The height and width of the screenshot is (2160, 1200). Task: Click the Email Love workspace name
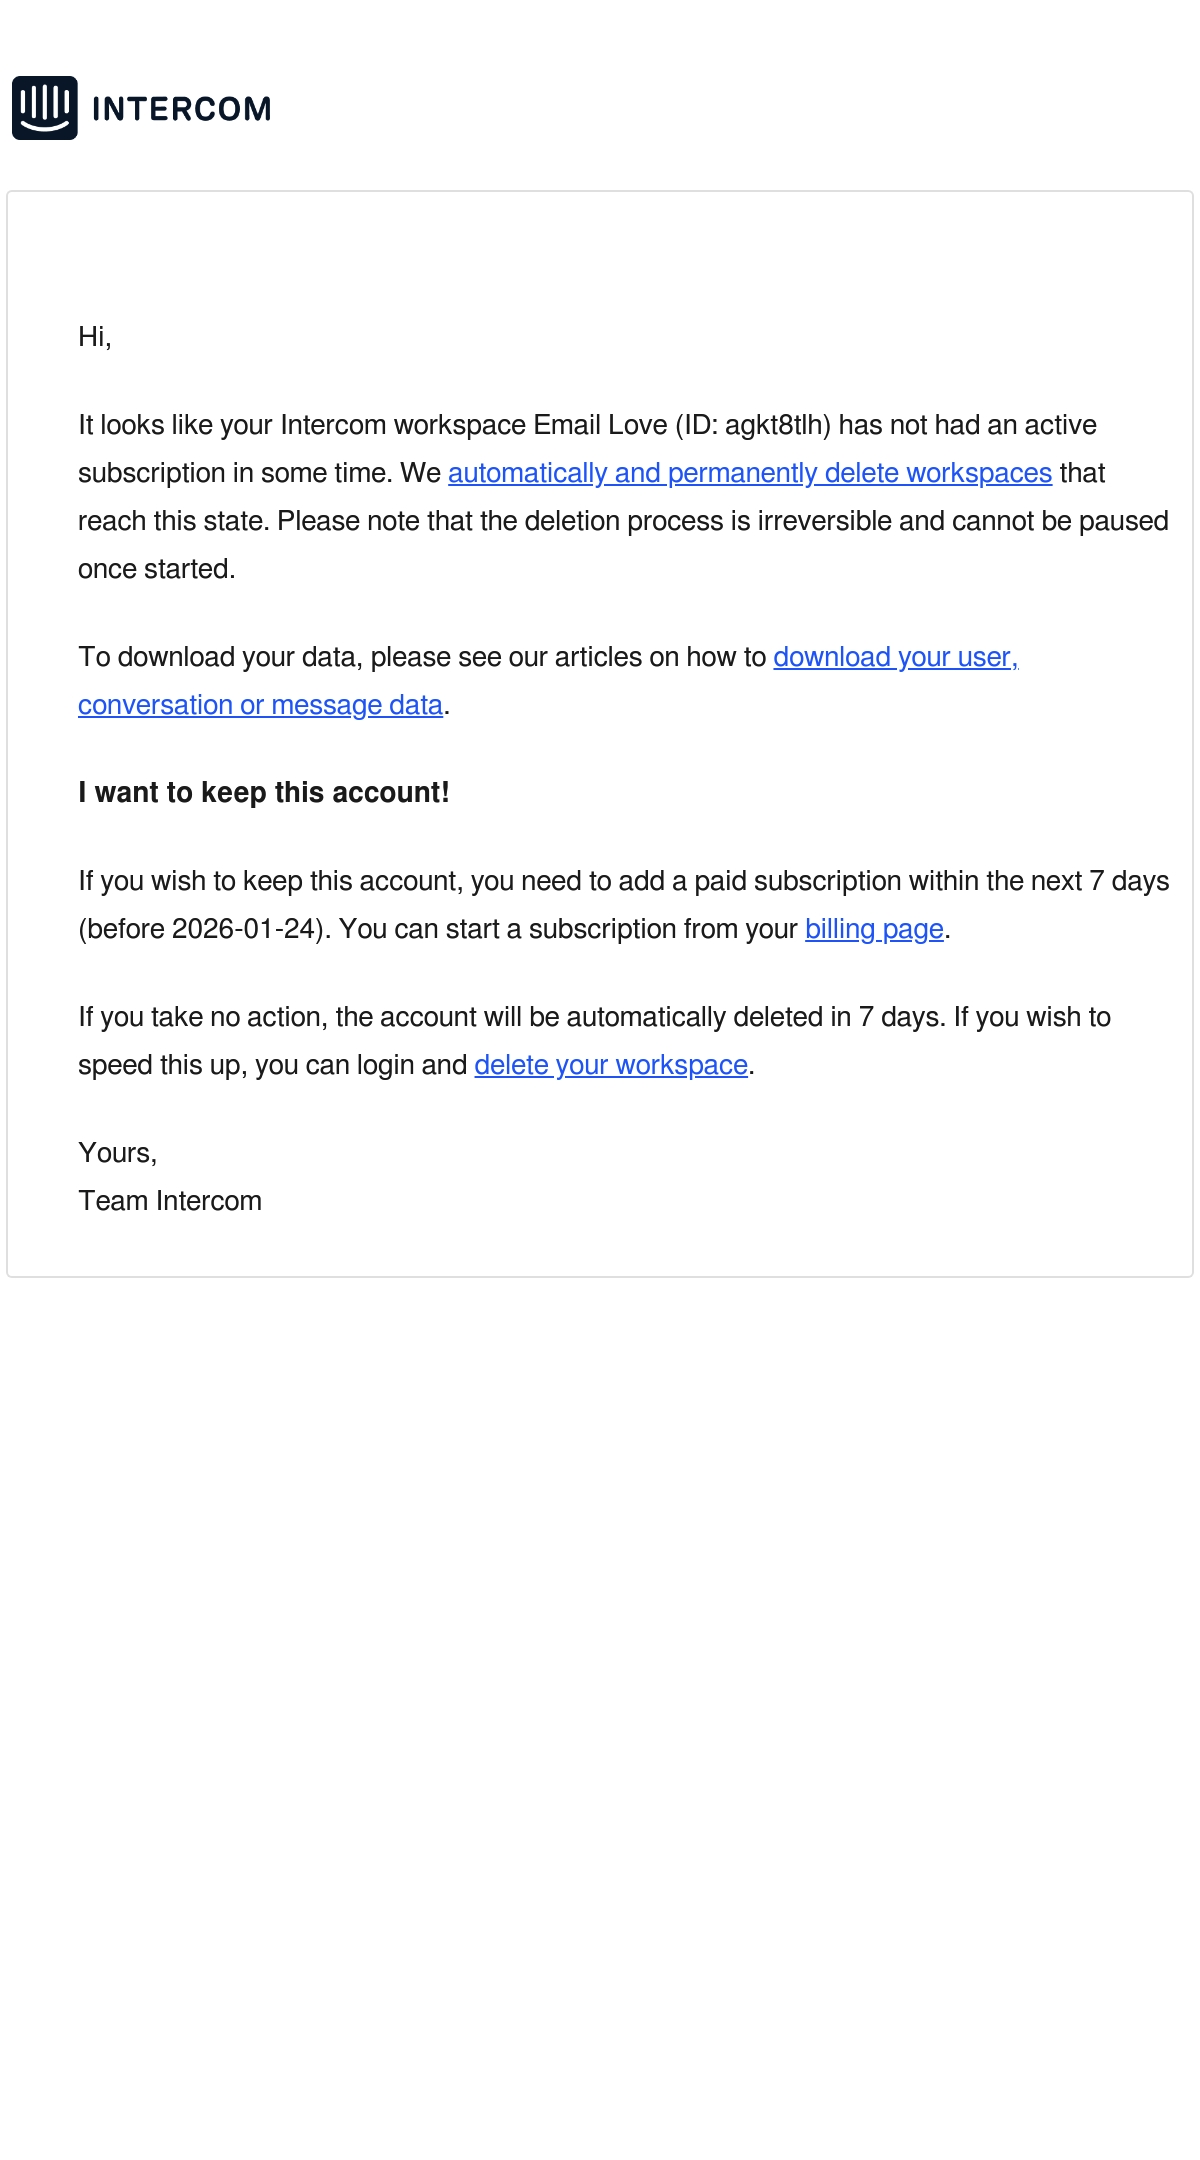pos(600,425)
